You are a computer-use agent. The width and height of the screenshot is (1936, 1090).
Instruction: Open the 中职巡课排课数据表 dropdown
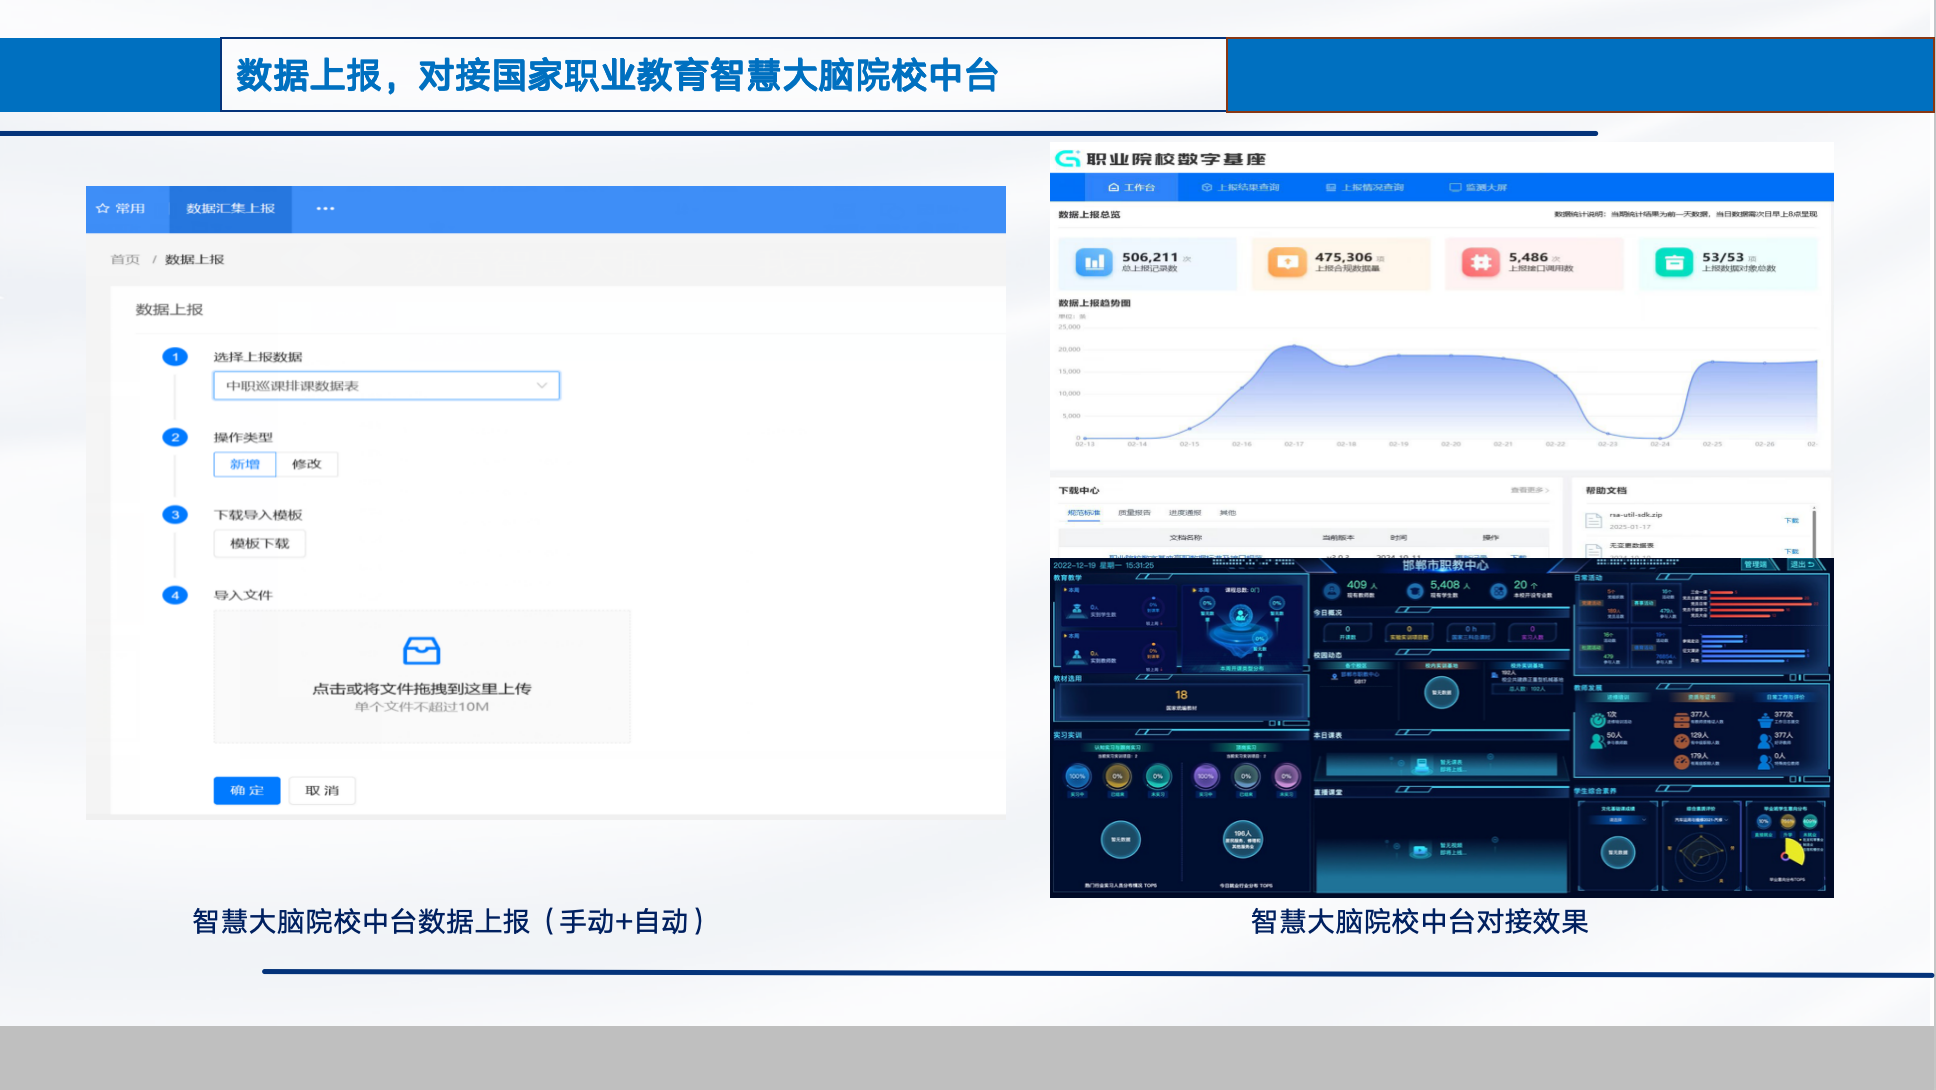click(386, 386)
